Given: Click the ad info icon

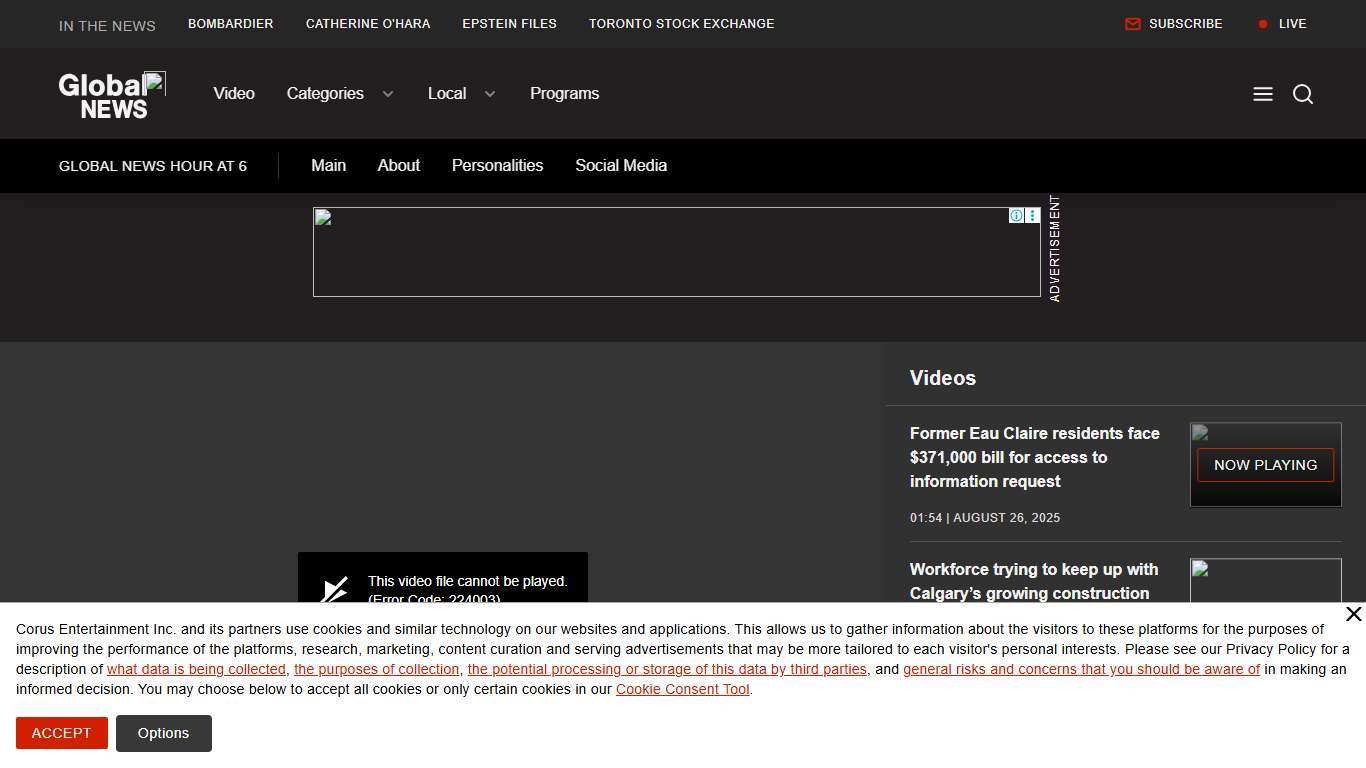Looking at the screenshot, I should coord(1016,216).
